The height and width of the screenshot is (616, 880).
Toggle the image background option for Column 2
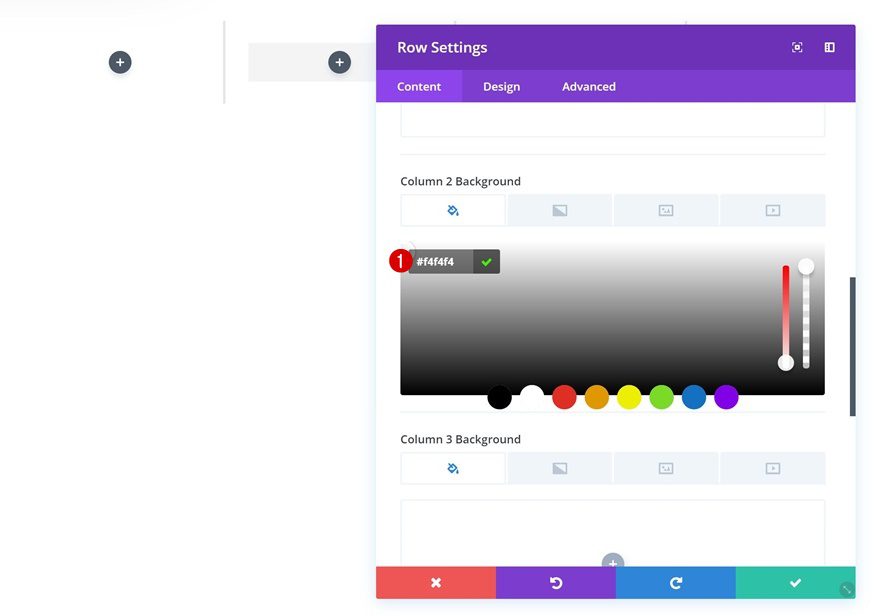click(x=666, y=210)
